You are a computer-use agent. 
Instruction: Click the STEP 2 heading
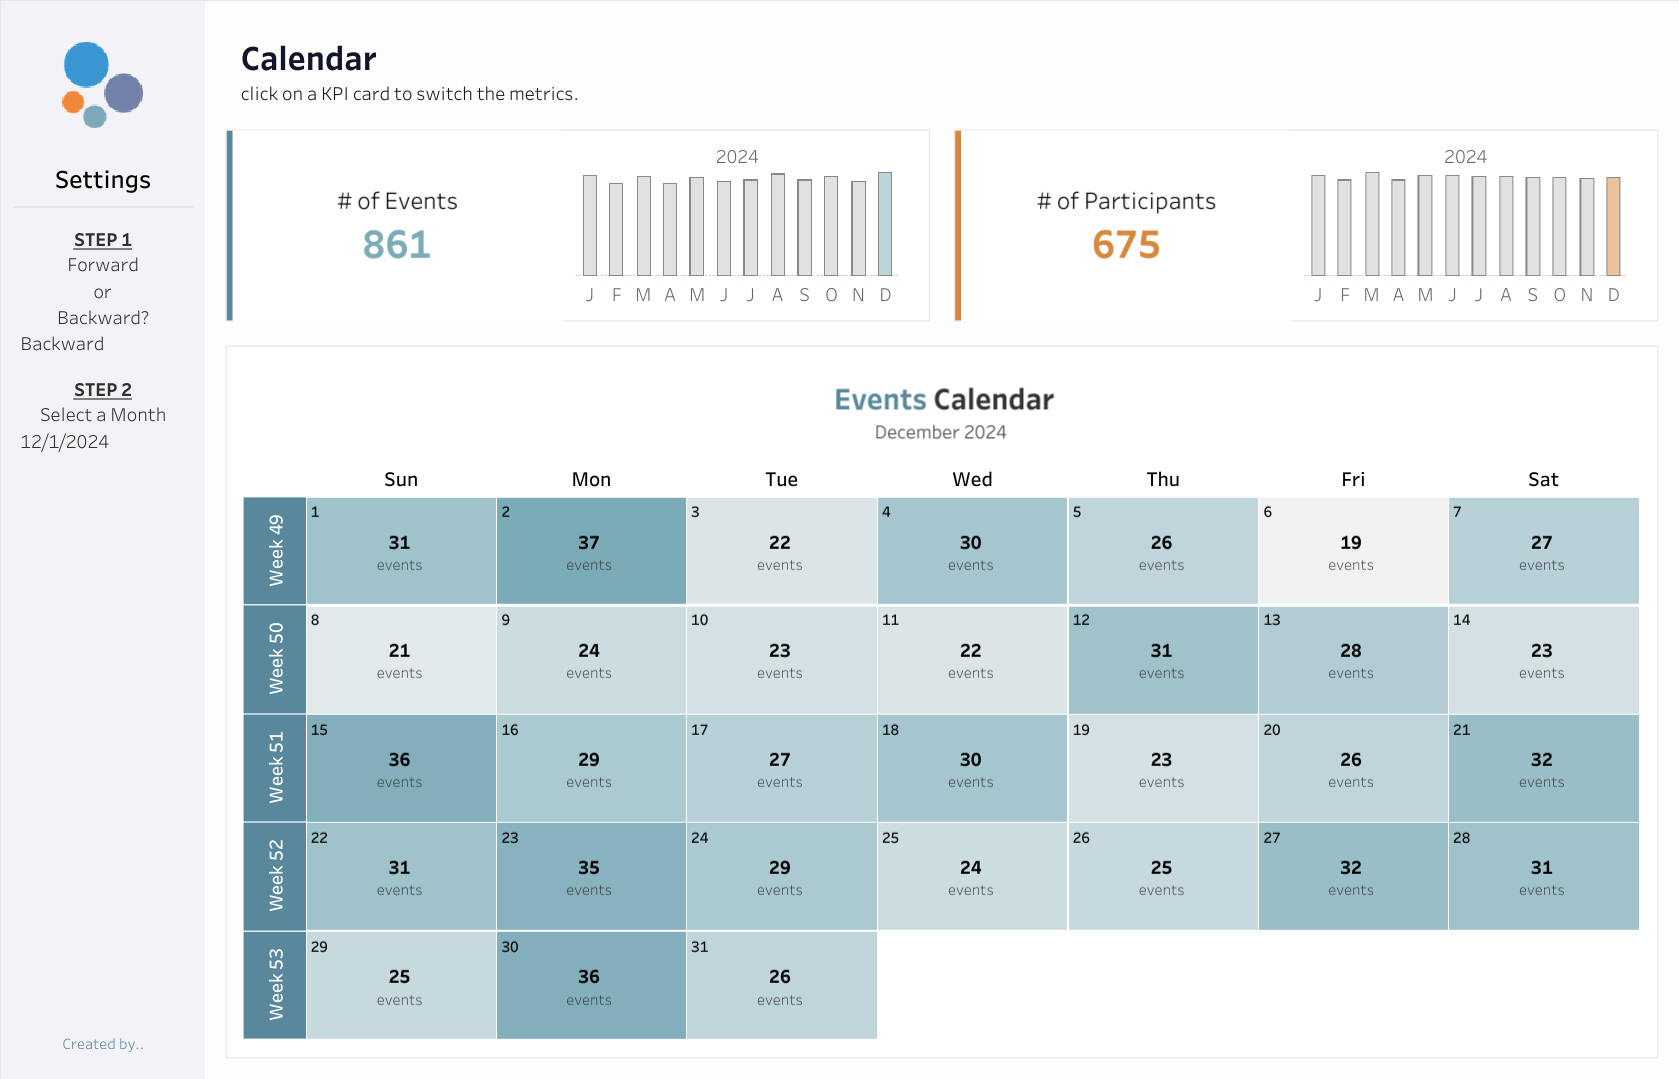tap(103, 390)
